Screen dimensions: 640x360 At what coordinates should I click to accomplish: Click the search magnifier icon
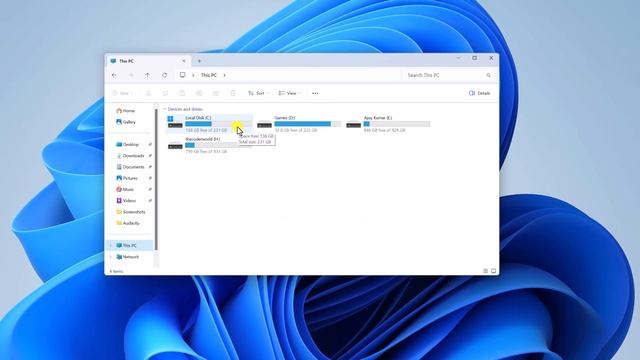pyautogui.click(x=488, y=75)
